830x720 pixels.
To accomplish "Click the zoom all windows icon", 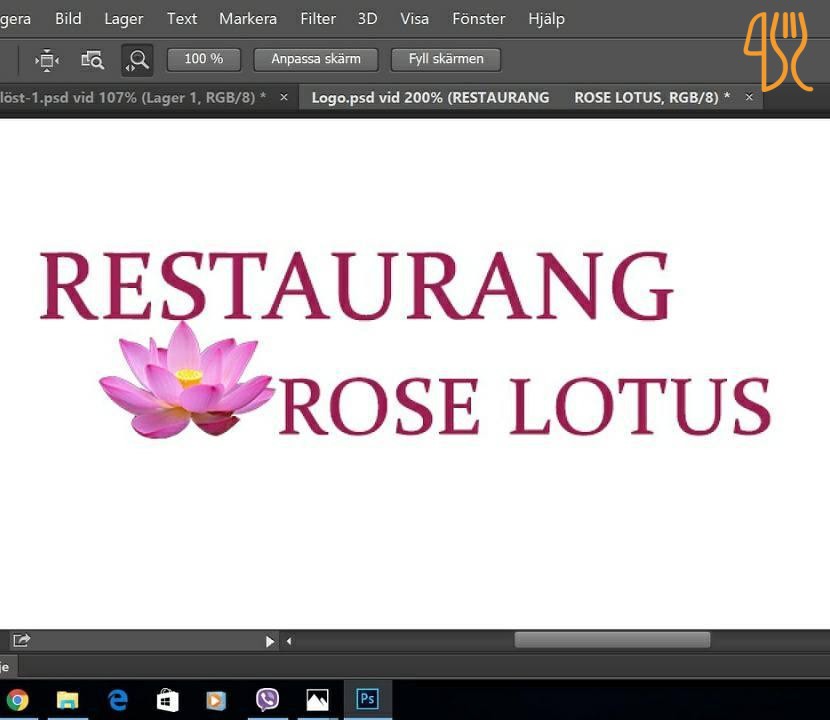I will pos(92,60).
